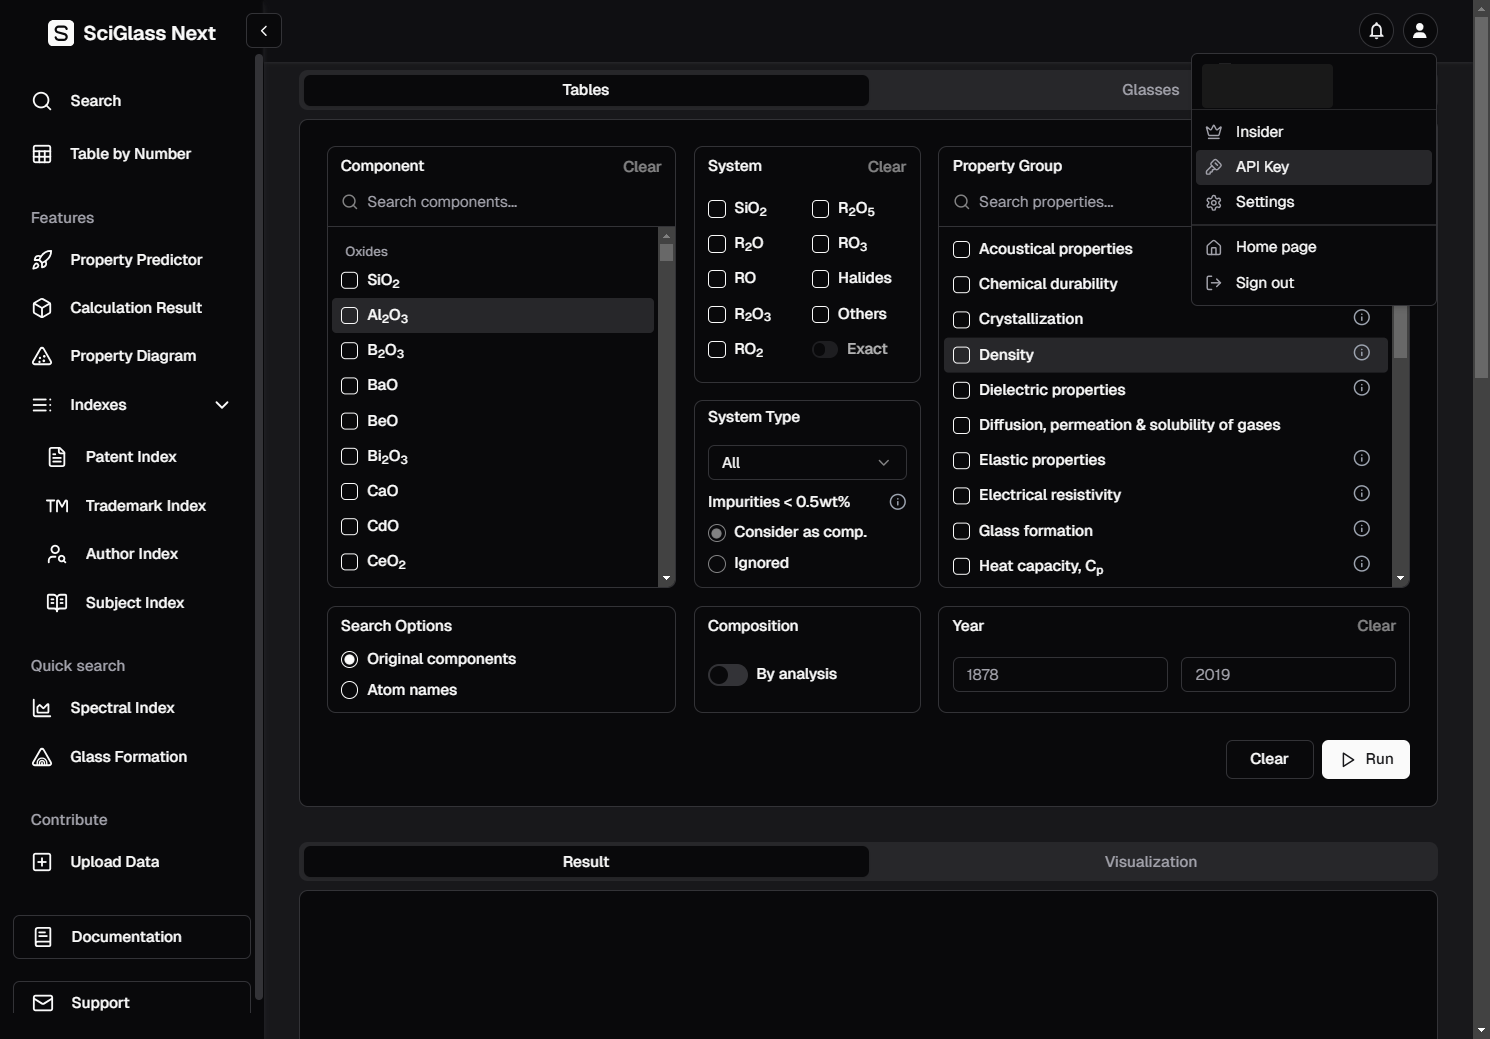The height and width of the screenshot is (1039, 1490).
Task: Click the Property Diagram triangle icon
Action: 42,356
